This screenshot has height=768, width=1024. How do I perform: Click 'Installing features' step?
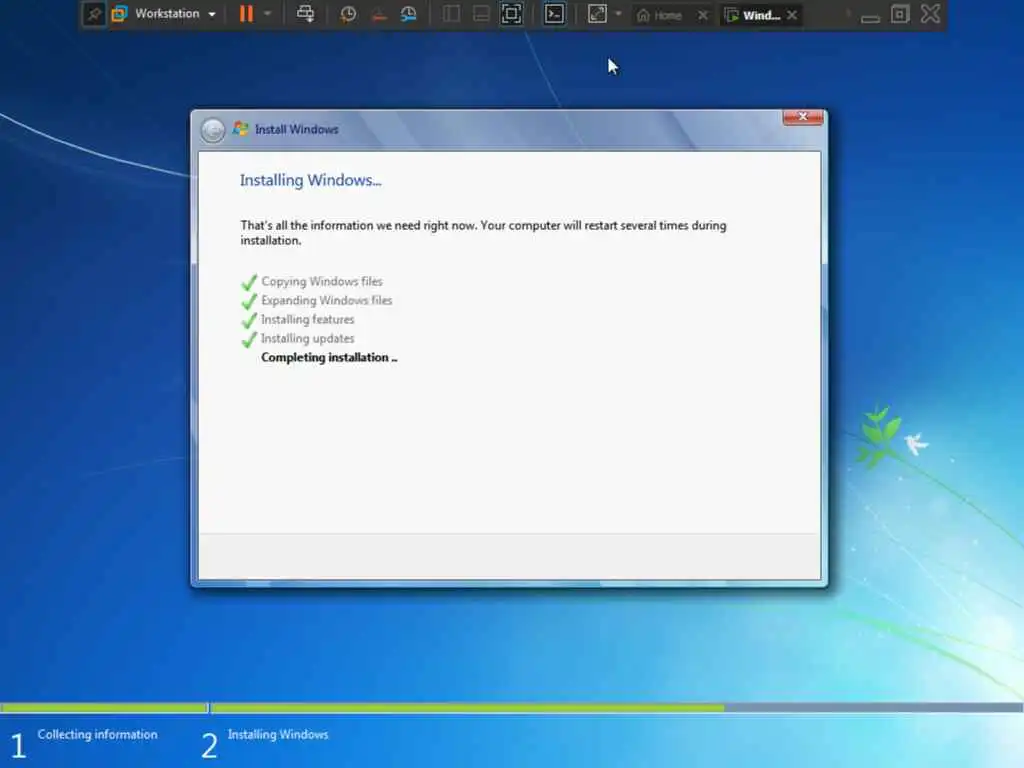coord(308,319)
